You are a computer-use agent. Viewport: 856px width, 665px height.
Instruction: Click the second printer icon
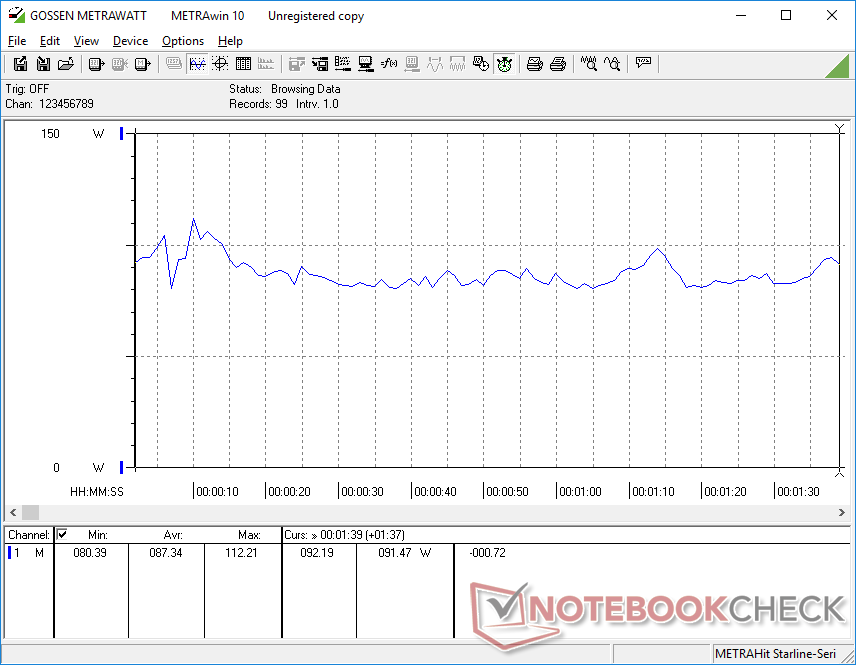tap(557, 64)
